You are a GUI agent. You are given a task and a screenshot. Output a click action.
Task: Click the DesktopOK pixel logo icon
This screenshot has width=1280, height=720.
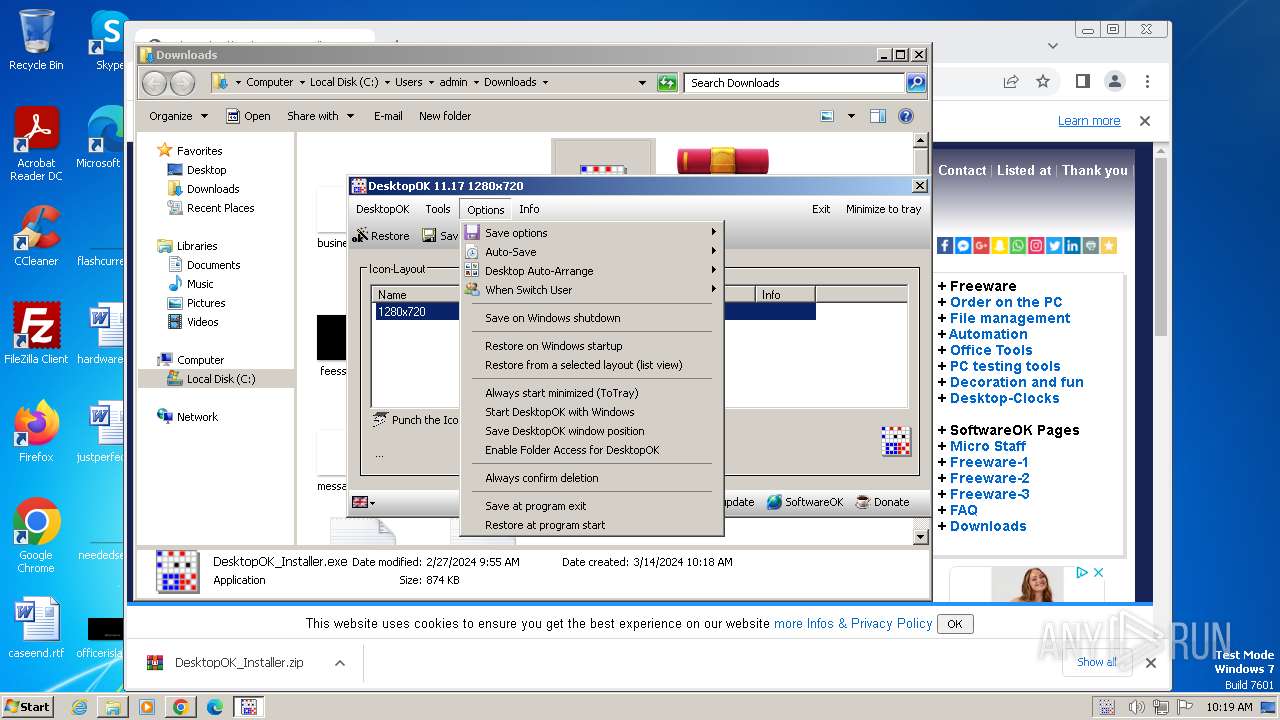tap(896, 441)
